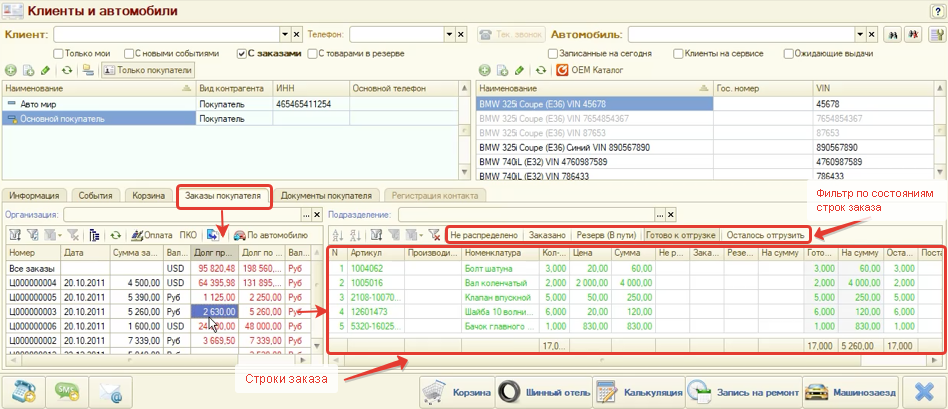The image size is (948, 409).
Task: Clear the Организация field
Action: coord(317,215)
